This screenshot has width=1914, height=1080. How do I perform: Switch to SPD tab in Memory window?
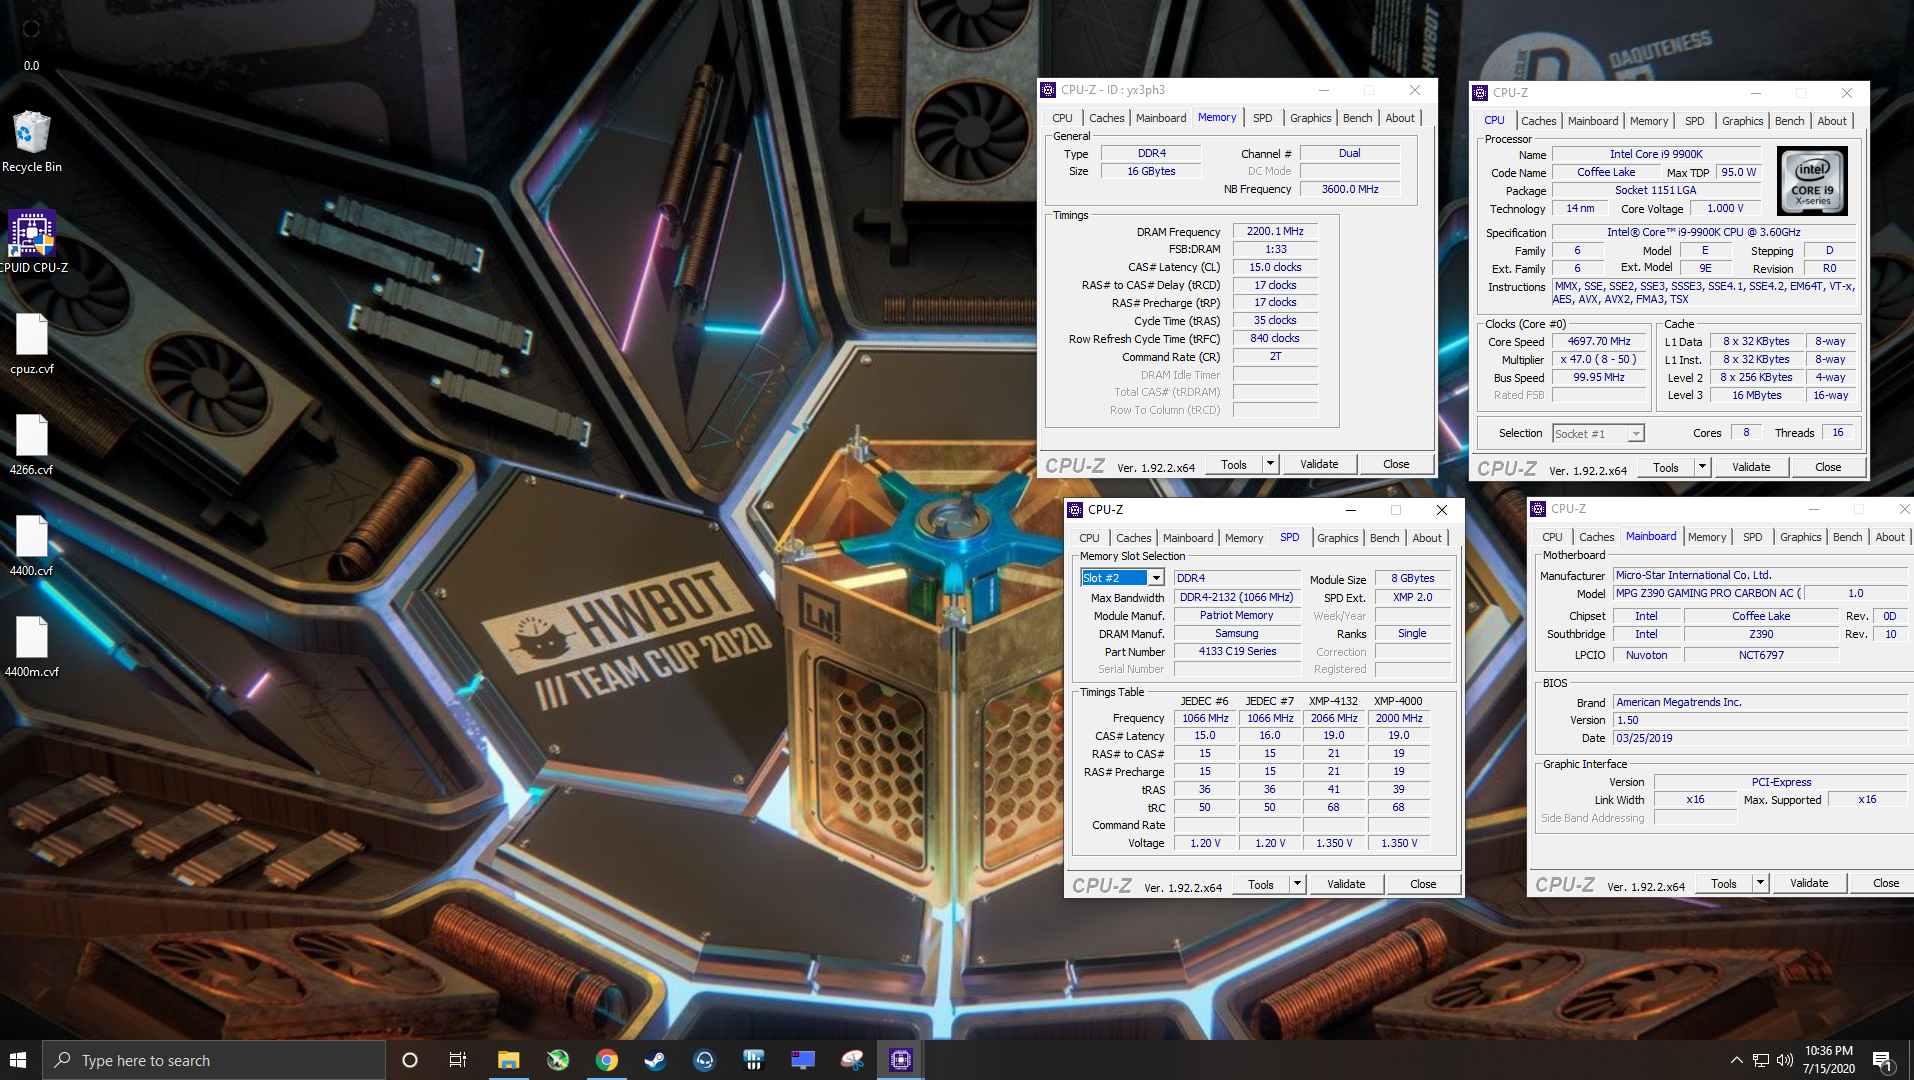pyautogui.click(x=1262, y=118)
